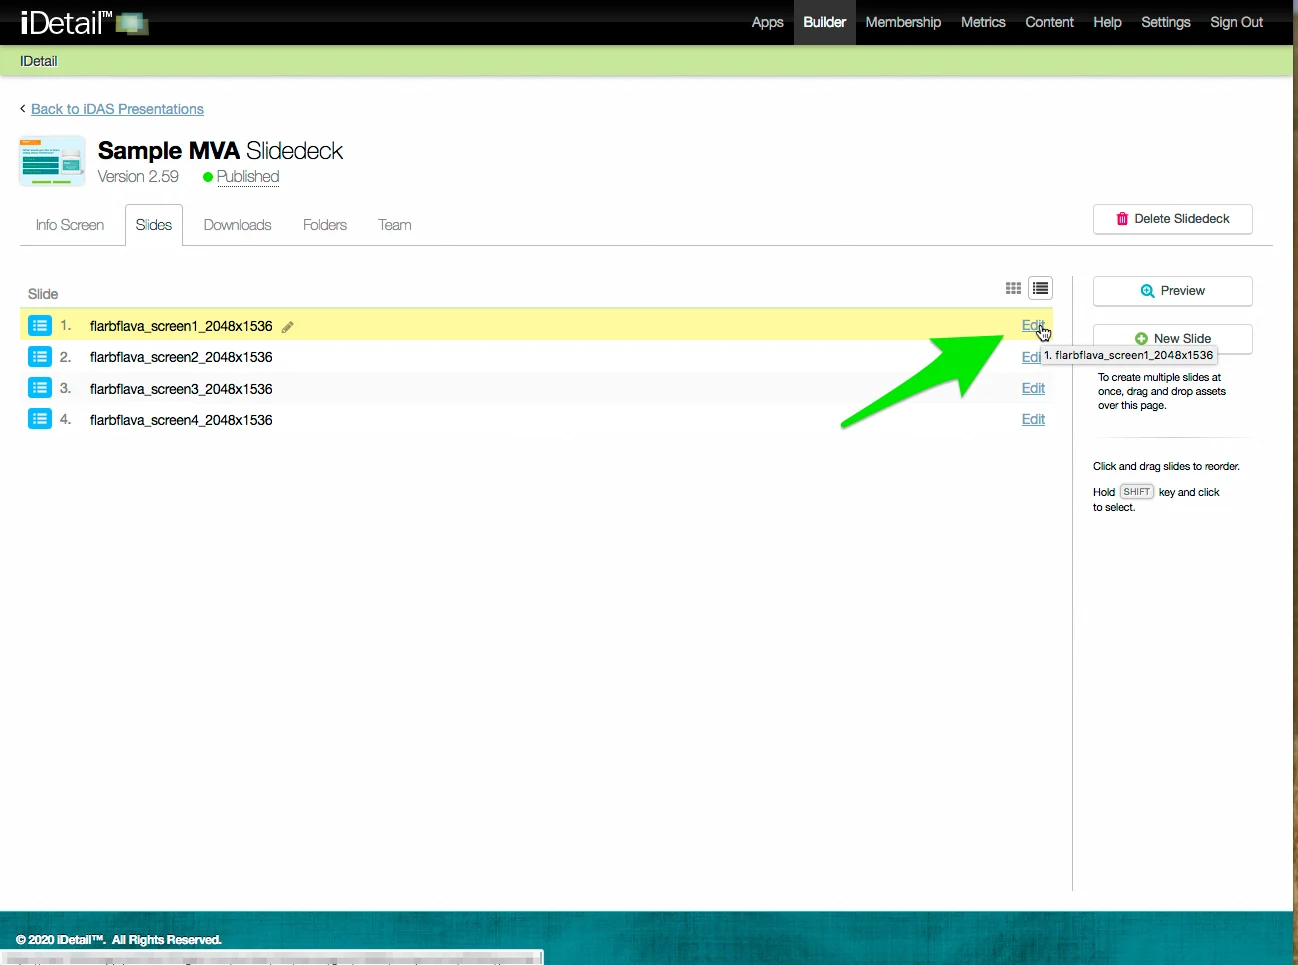
Task: Go to the Builder section
Action: (x=825, y=22)
